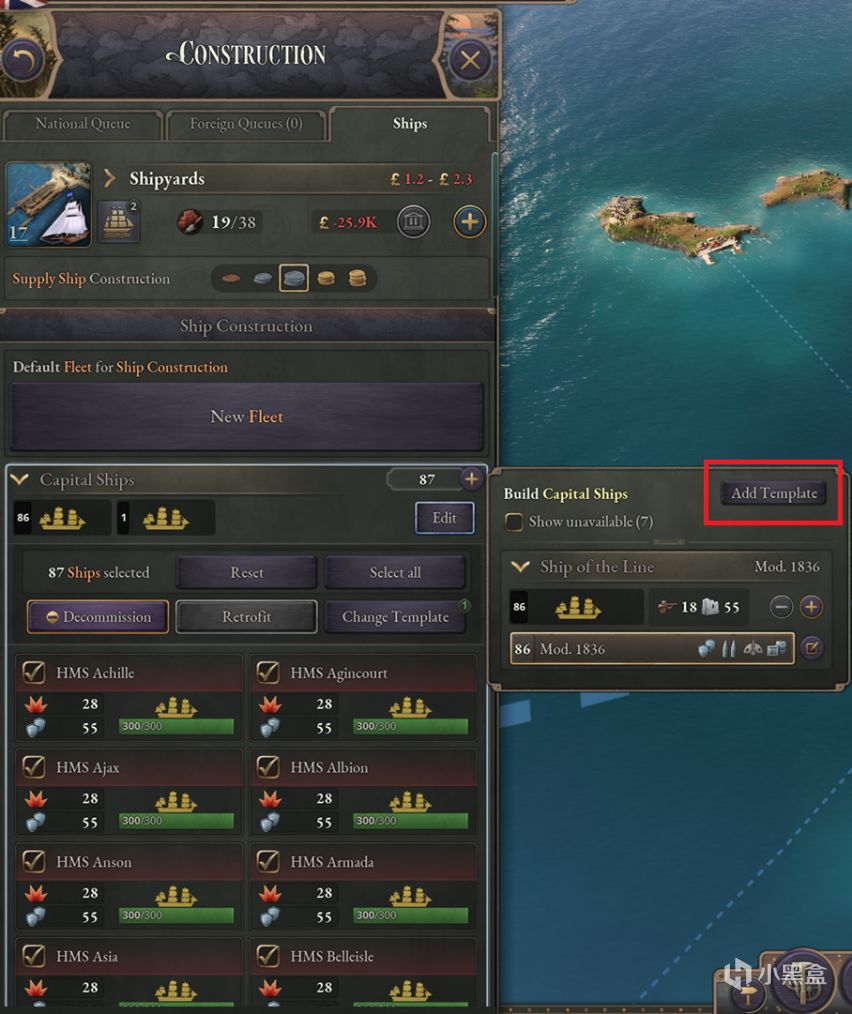Expand Shipyards chevron arrow
852x1014 pixels.
(x=109, y=178)
